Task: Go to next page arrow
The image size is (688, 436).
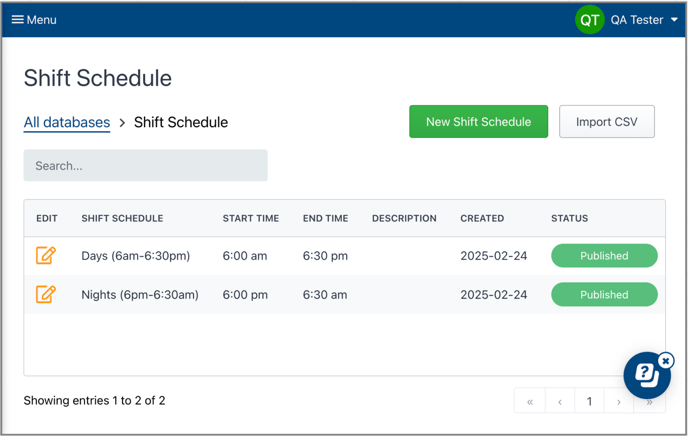Action: [619, 401]
